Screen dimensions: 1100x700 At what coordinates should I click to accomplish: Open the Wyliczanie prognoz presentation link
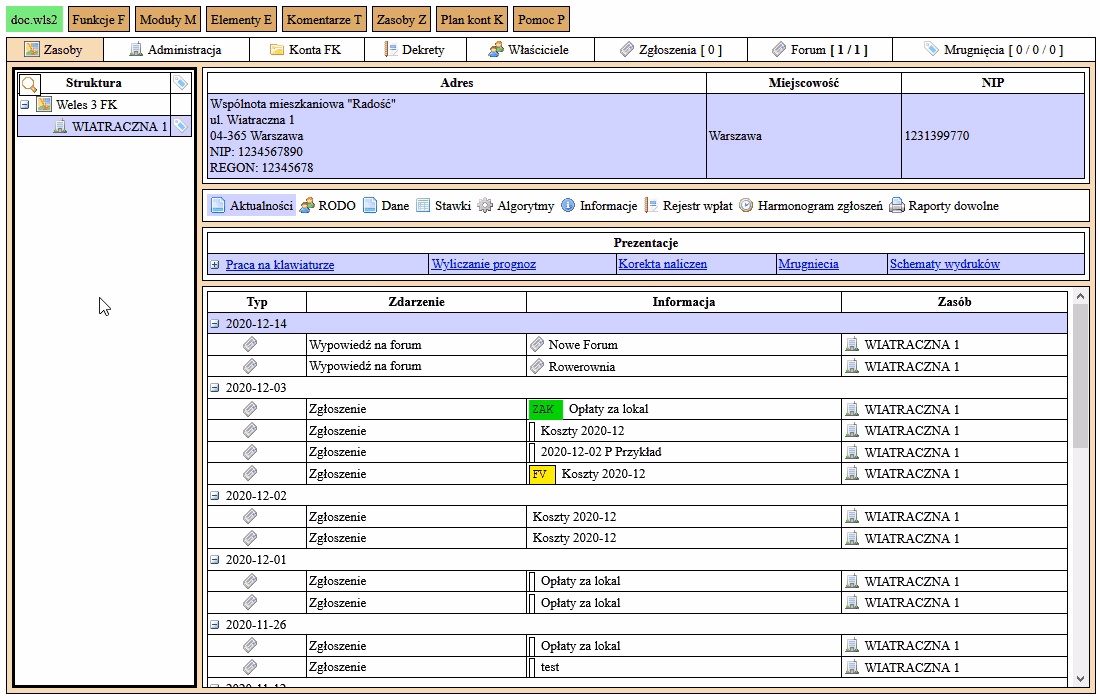coord(483,264)
